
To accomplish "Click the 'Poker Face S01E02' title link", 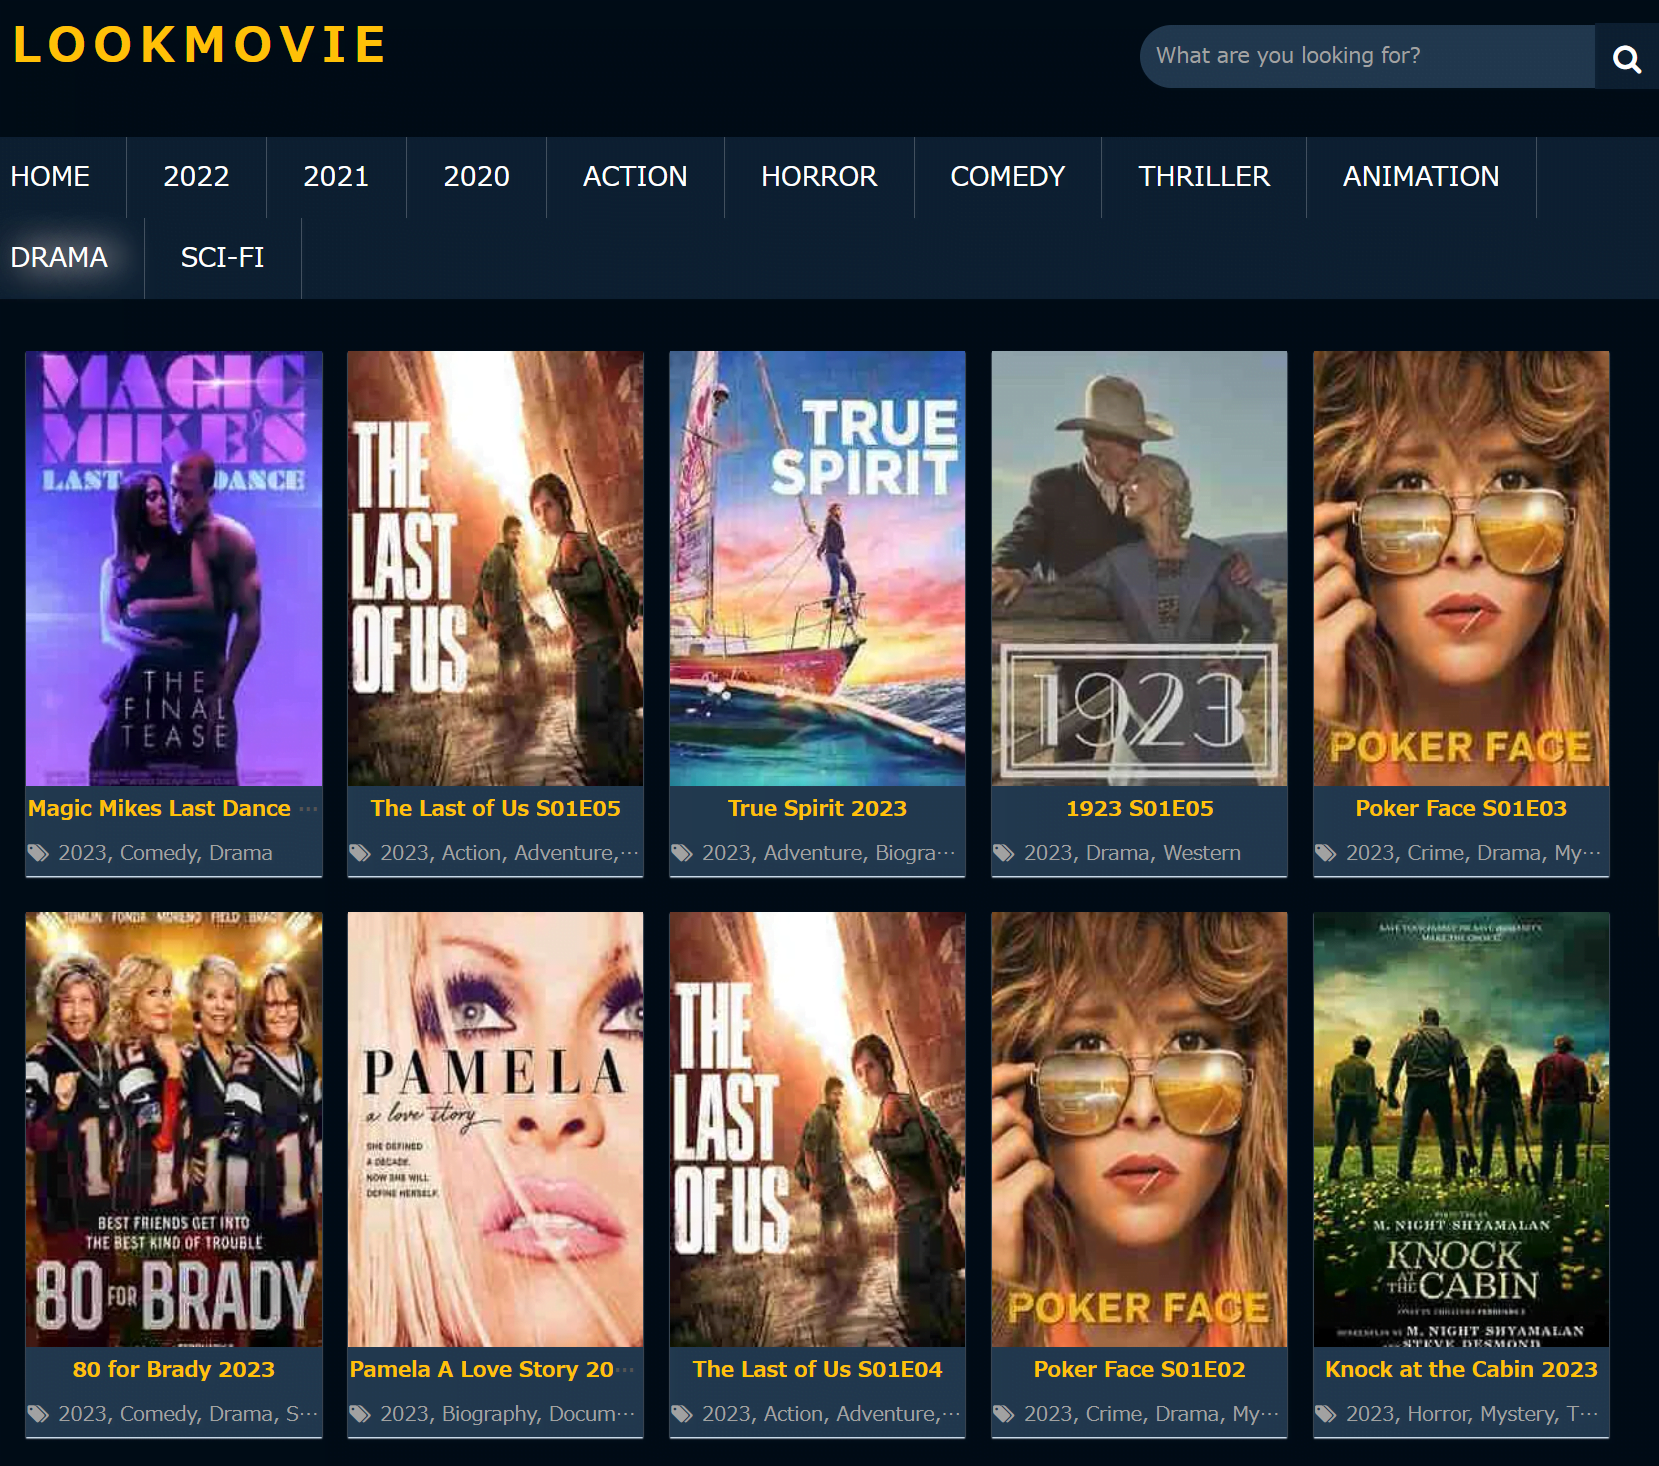I will coord(1139,1369).
